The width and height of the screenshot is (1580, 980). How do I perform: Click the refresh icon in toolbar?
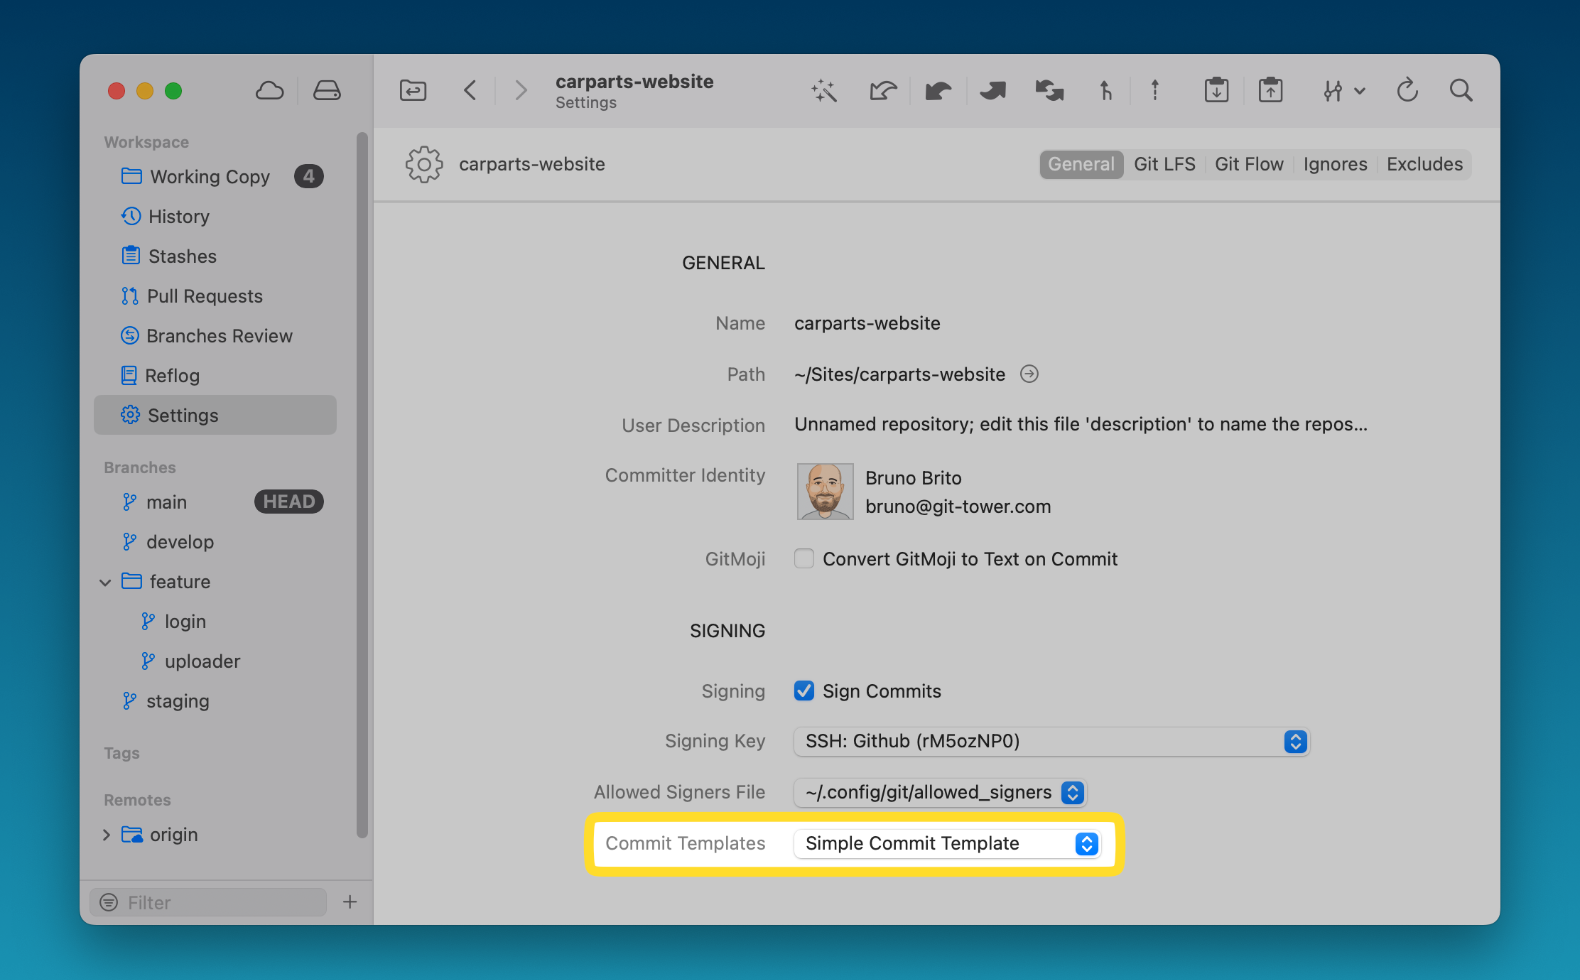(1407, 91)
